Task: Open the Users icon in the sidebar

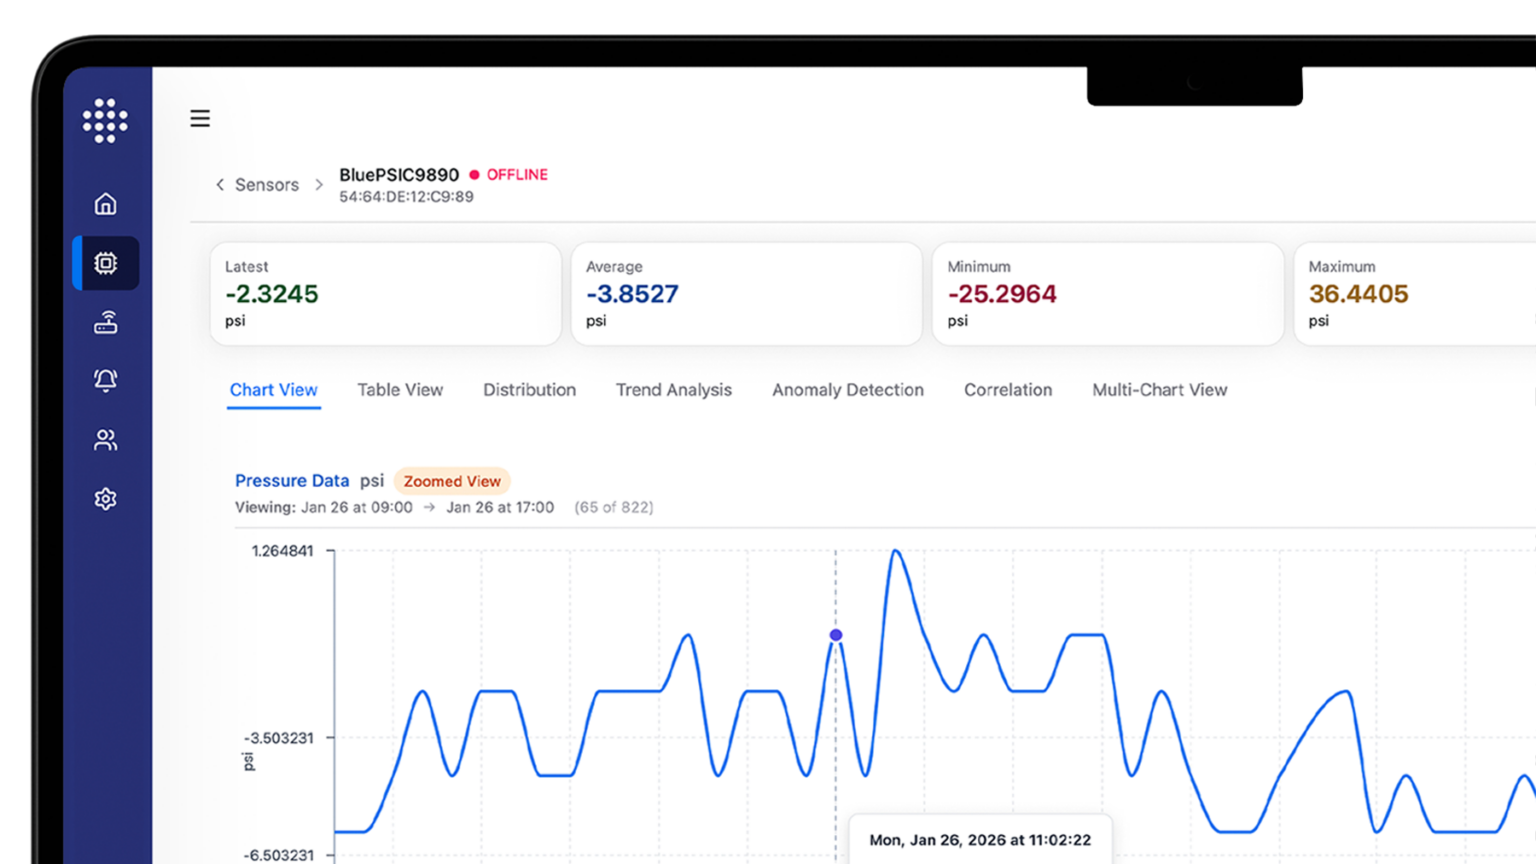Action: (x=105, y=440)
